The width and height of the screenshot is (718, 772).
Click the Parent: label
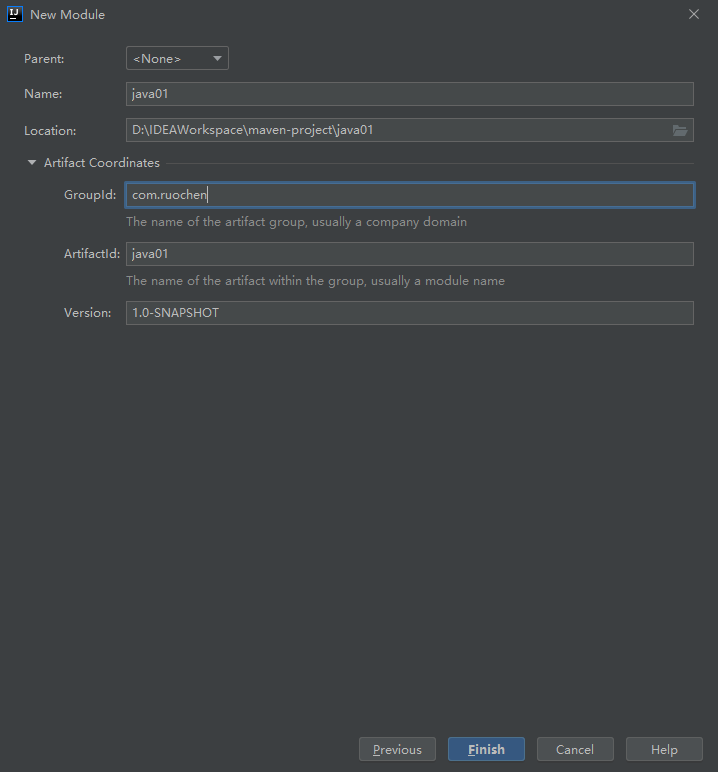tap(44, 59)
